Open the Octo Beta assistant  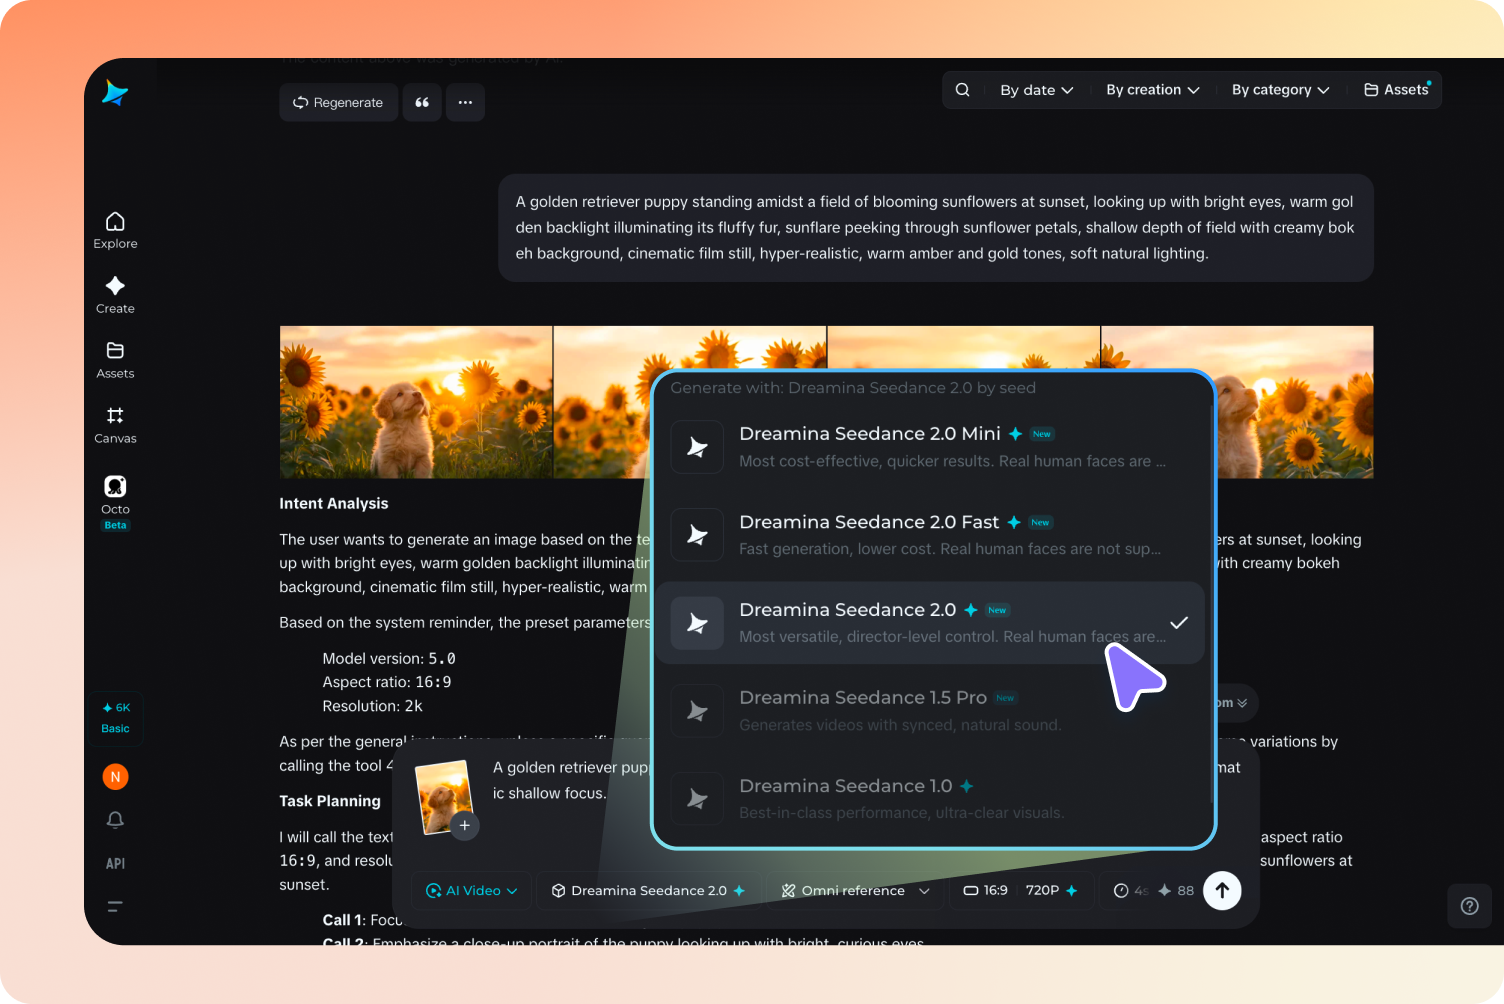[115, 502]
